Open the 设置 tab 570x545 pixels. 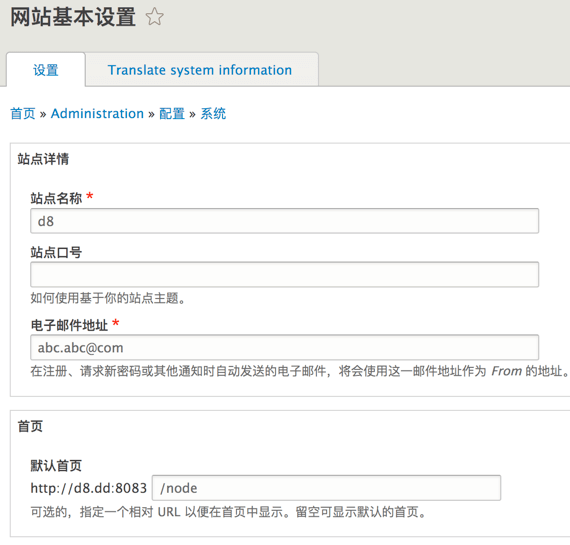point(46,70)
